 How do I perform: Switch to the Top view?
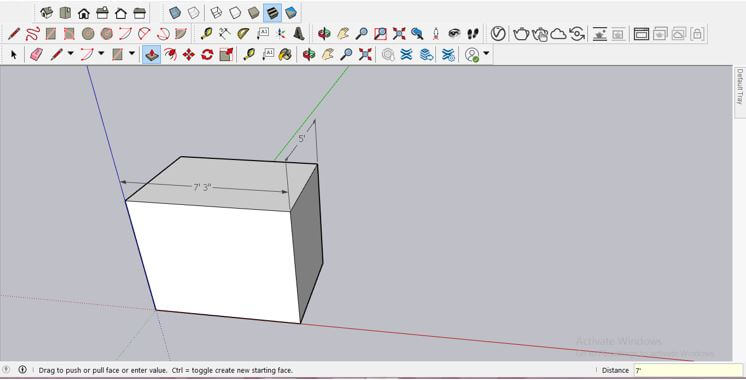[65, 13]
